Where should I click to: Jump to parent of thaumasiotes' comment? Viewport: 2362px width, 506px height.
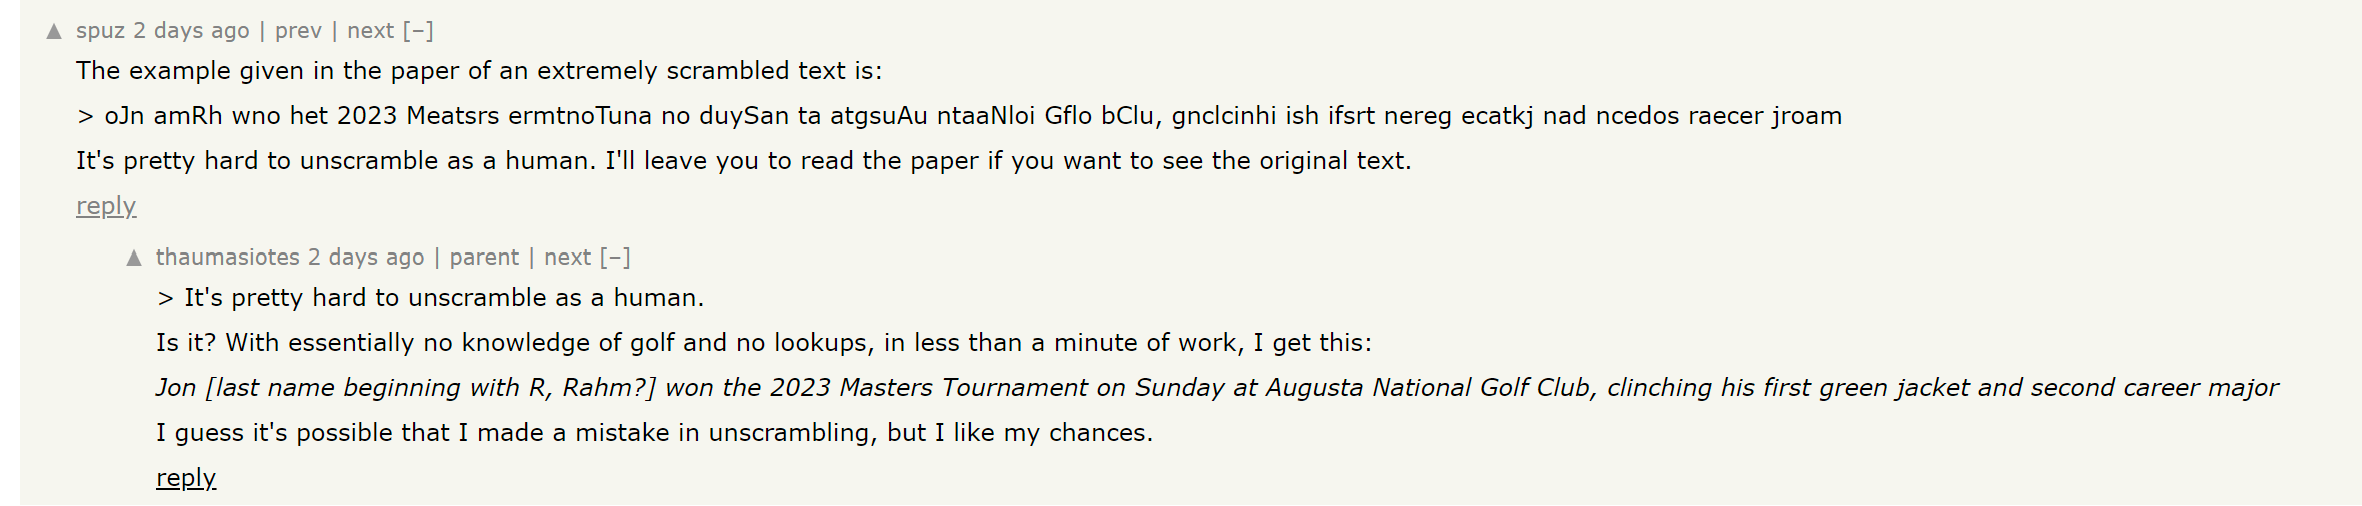(x=484, y=258)
